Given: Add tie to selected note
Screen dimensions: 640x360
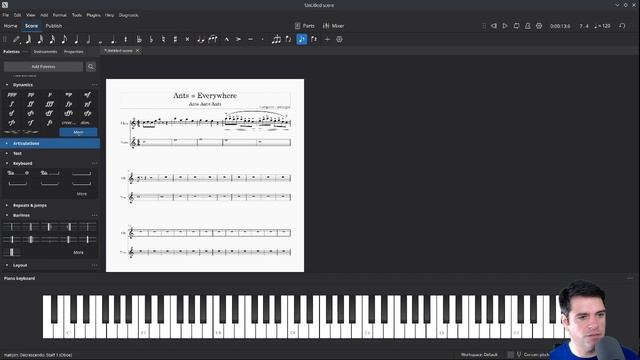Looking at the screenshot, I should coord(200,40).
